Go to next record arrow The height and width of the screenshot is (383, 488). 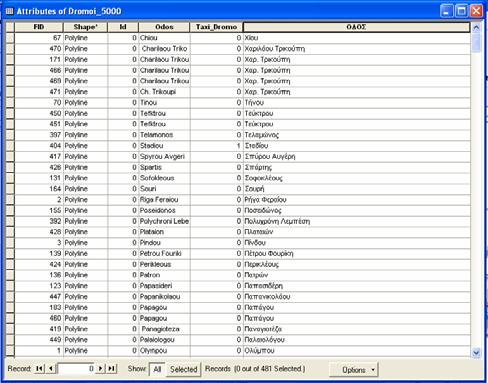(100, 369)
